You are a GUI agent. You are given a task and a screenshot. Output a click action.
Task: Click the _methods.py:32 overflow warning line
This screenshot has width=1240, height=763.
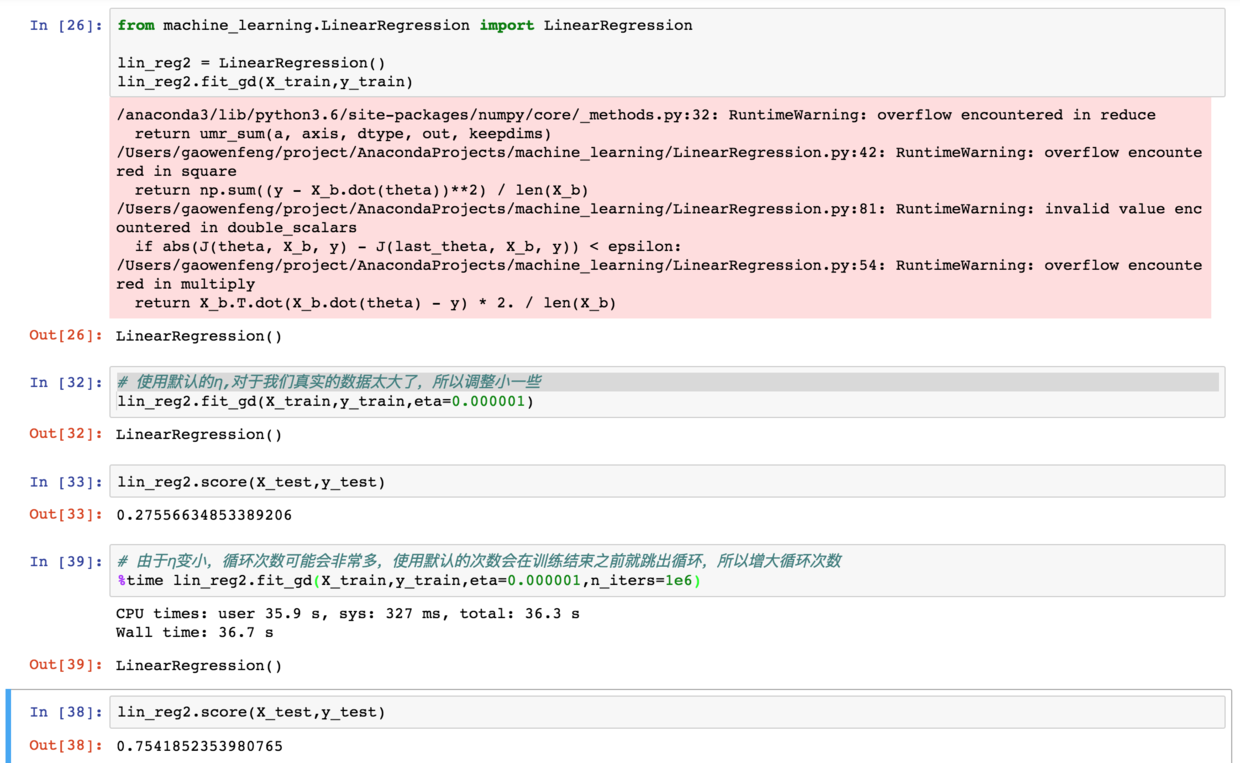click(636, 115)
